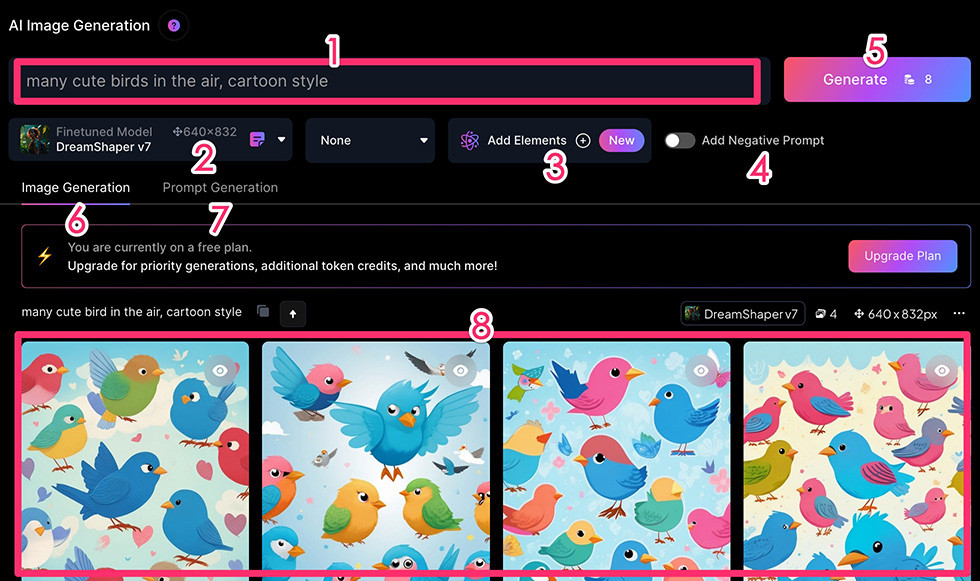The height and width of the screenshot is (581, 980).
Task: Click the purple prompt notes icon in the model selector
Action: (x=257, y=139)
